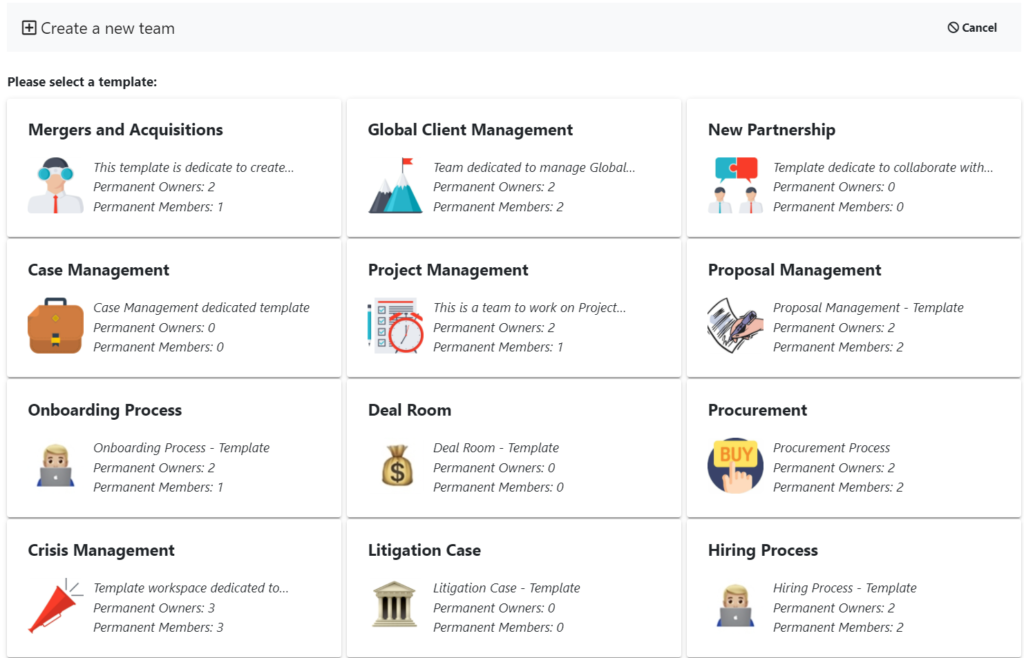Click the New Partnership puzzle people icon
1024x658 pixels.
(735, 185)
